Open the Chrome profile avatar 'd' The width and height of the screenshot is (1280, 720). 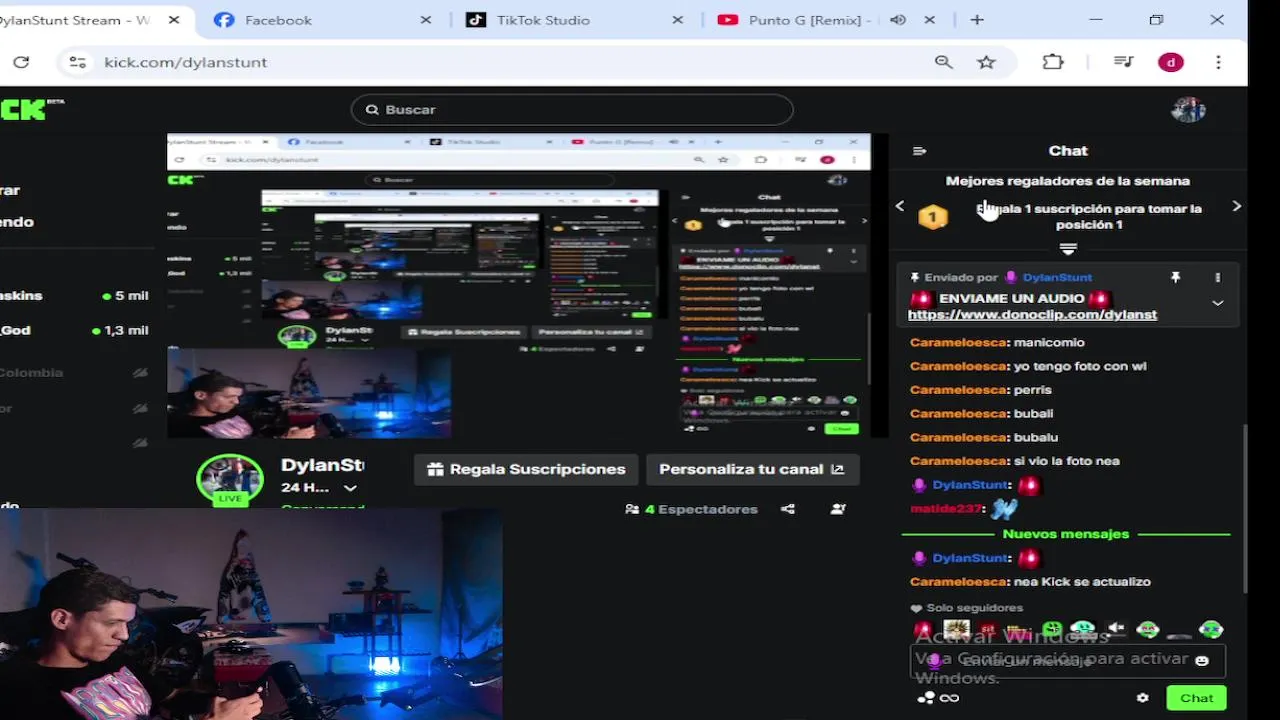click(1171, 62)
